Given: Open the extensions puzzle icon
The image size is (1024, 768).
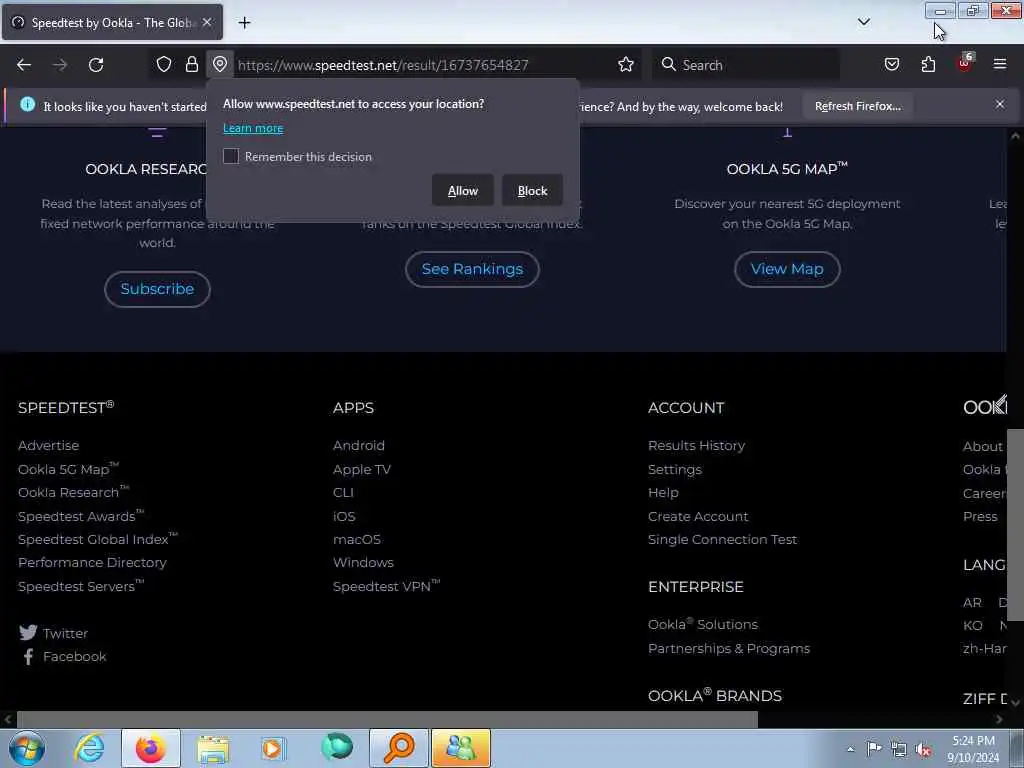Looking at the screenshot, I should [x=928, y=64].
